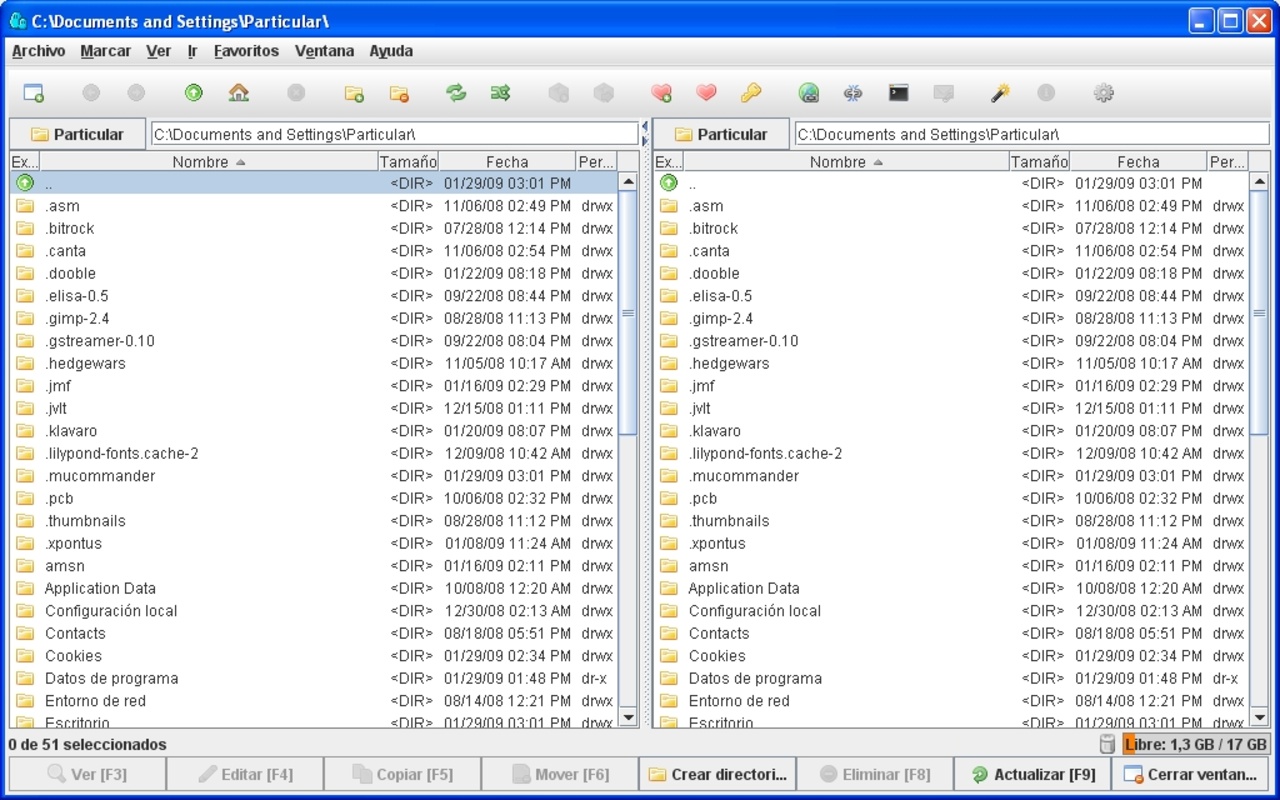Click the free disk space indicator bar
The height and width of the screenshot is (800, 1280).
[x=1195, y=744]
